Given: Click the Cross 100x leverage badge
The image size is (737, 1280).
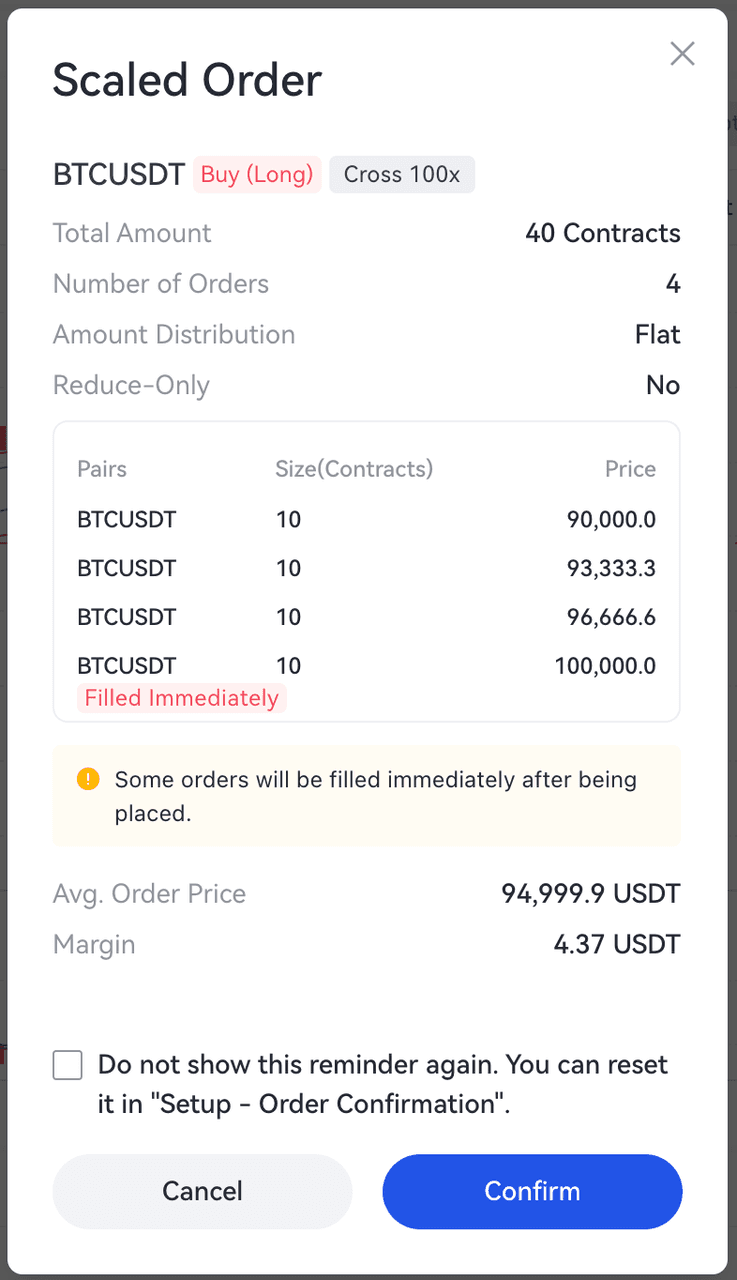Looking at the screenshot, I should click(402, 175).
